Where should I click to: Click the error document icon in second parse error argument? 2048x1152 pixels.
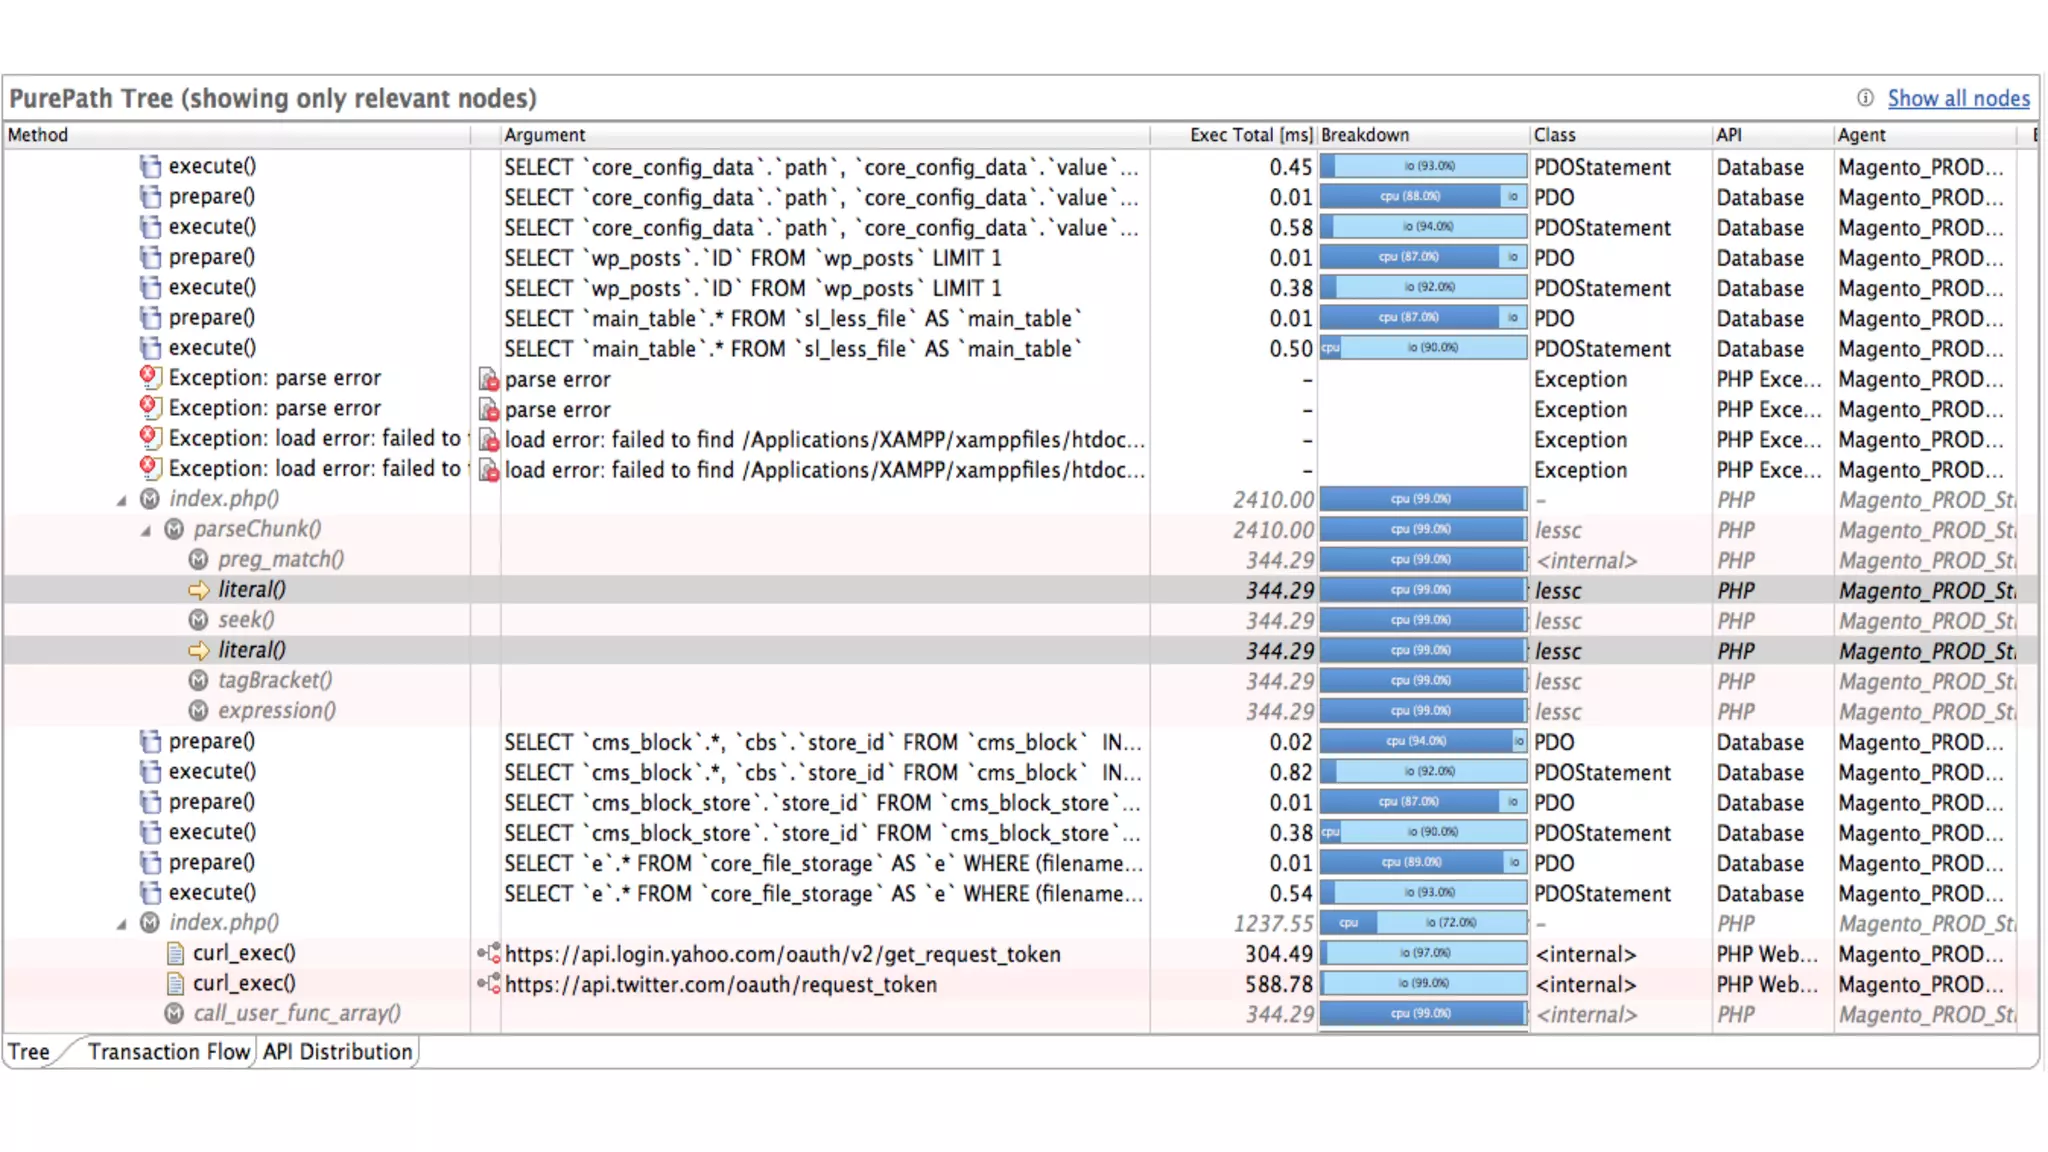(x=489, y=410)
